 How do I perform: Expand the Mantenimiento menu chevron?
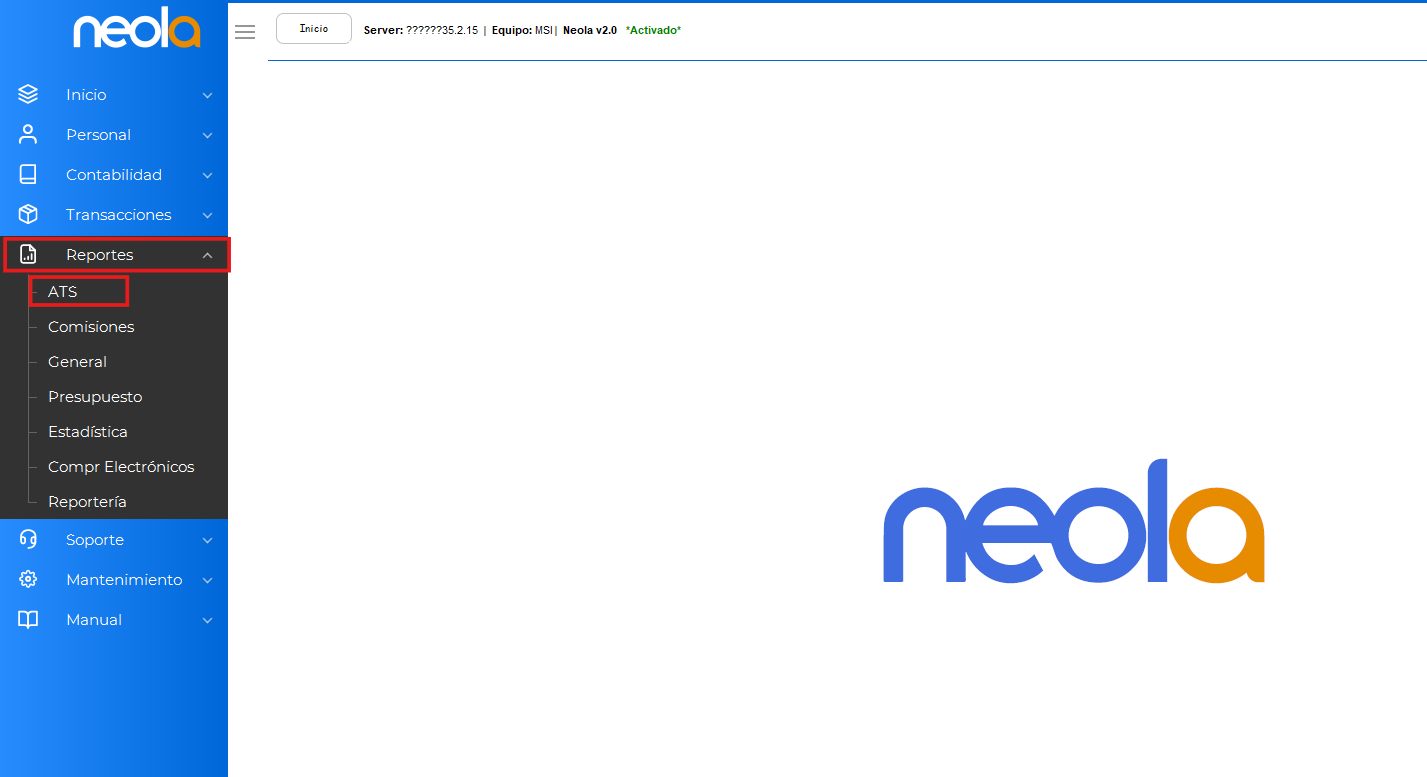pyautogui.click(x=207, y=581)
